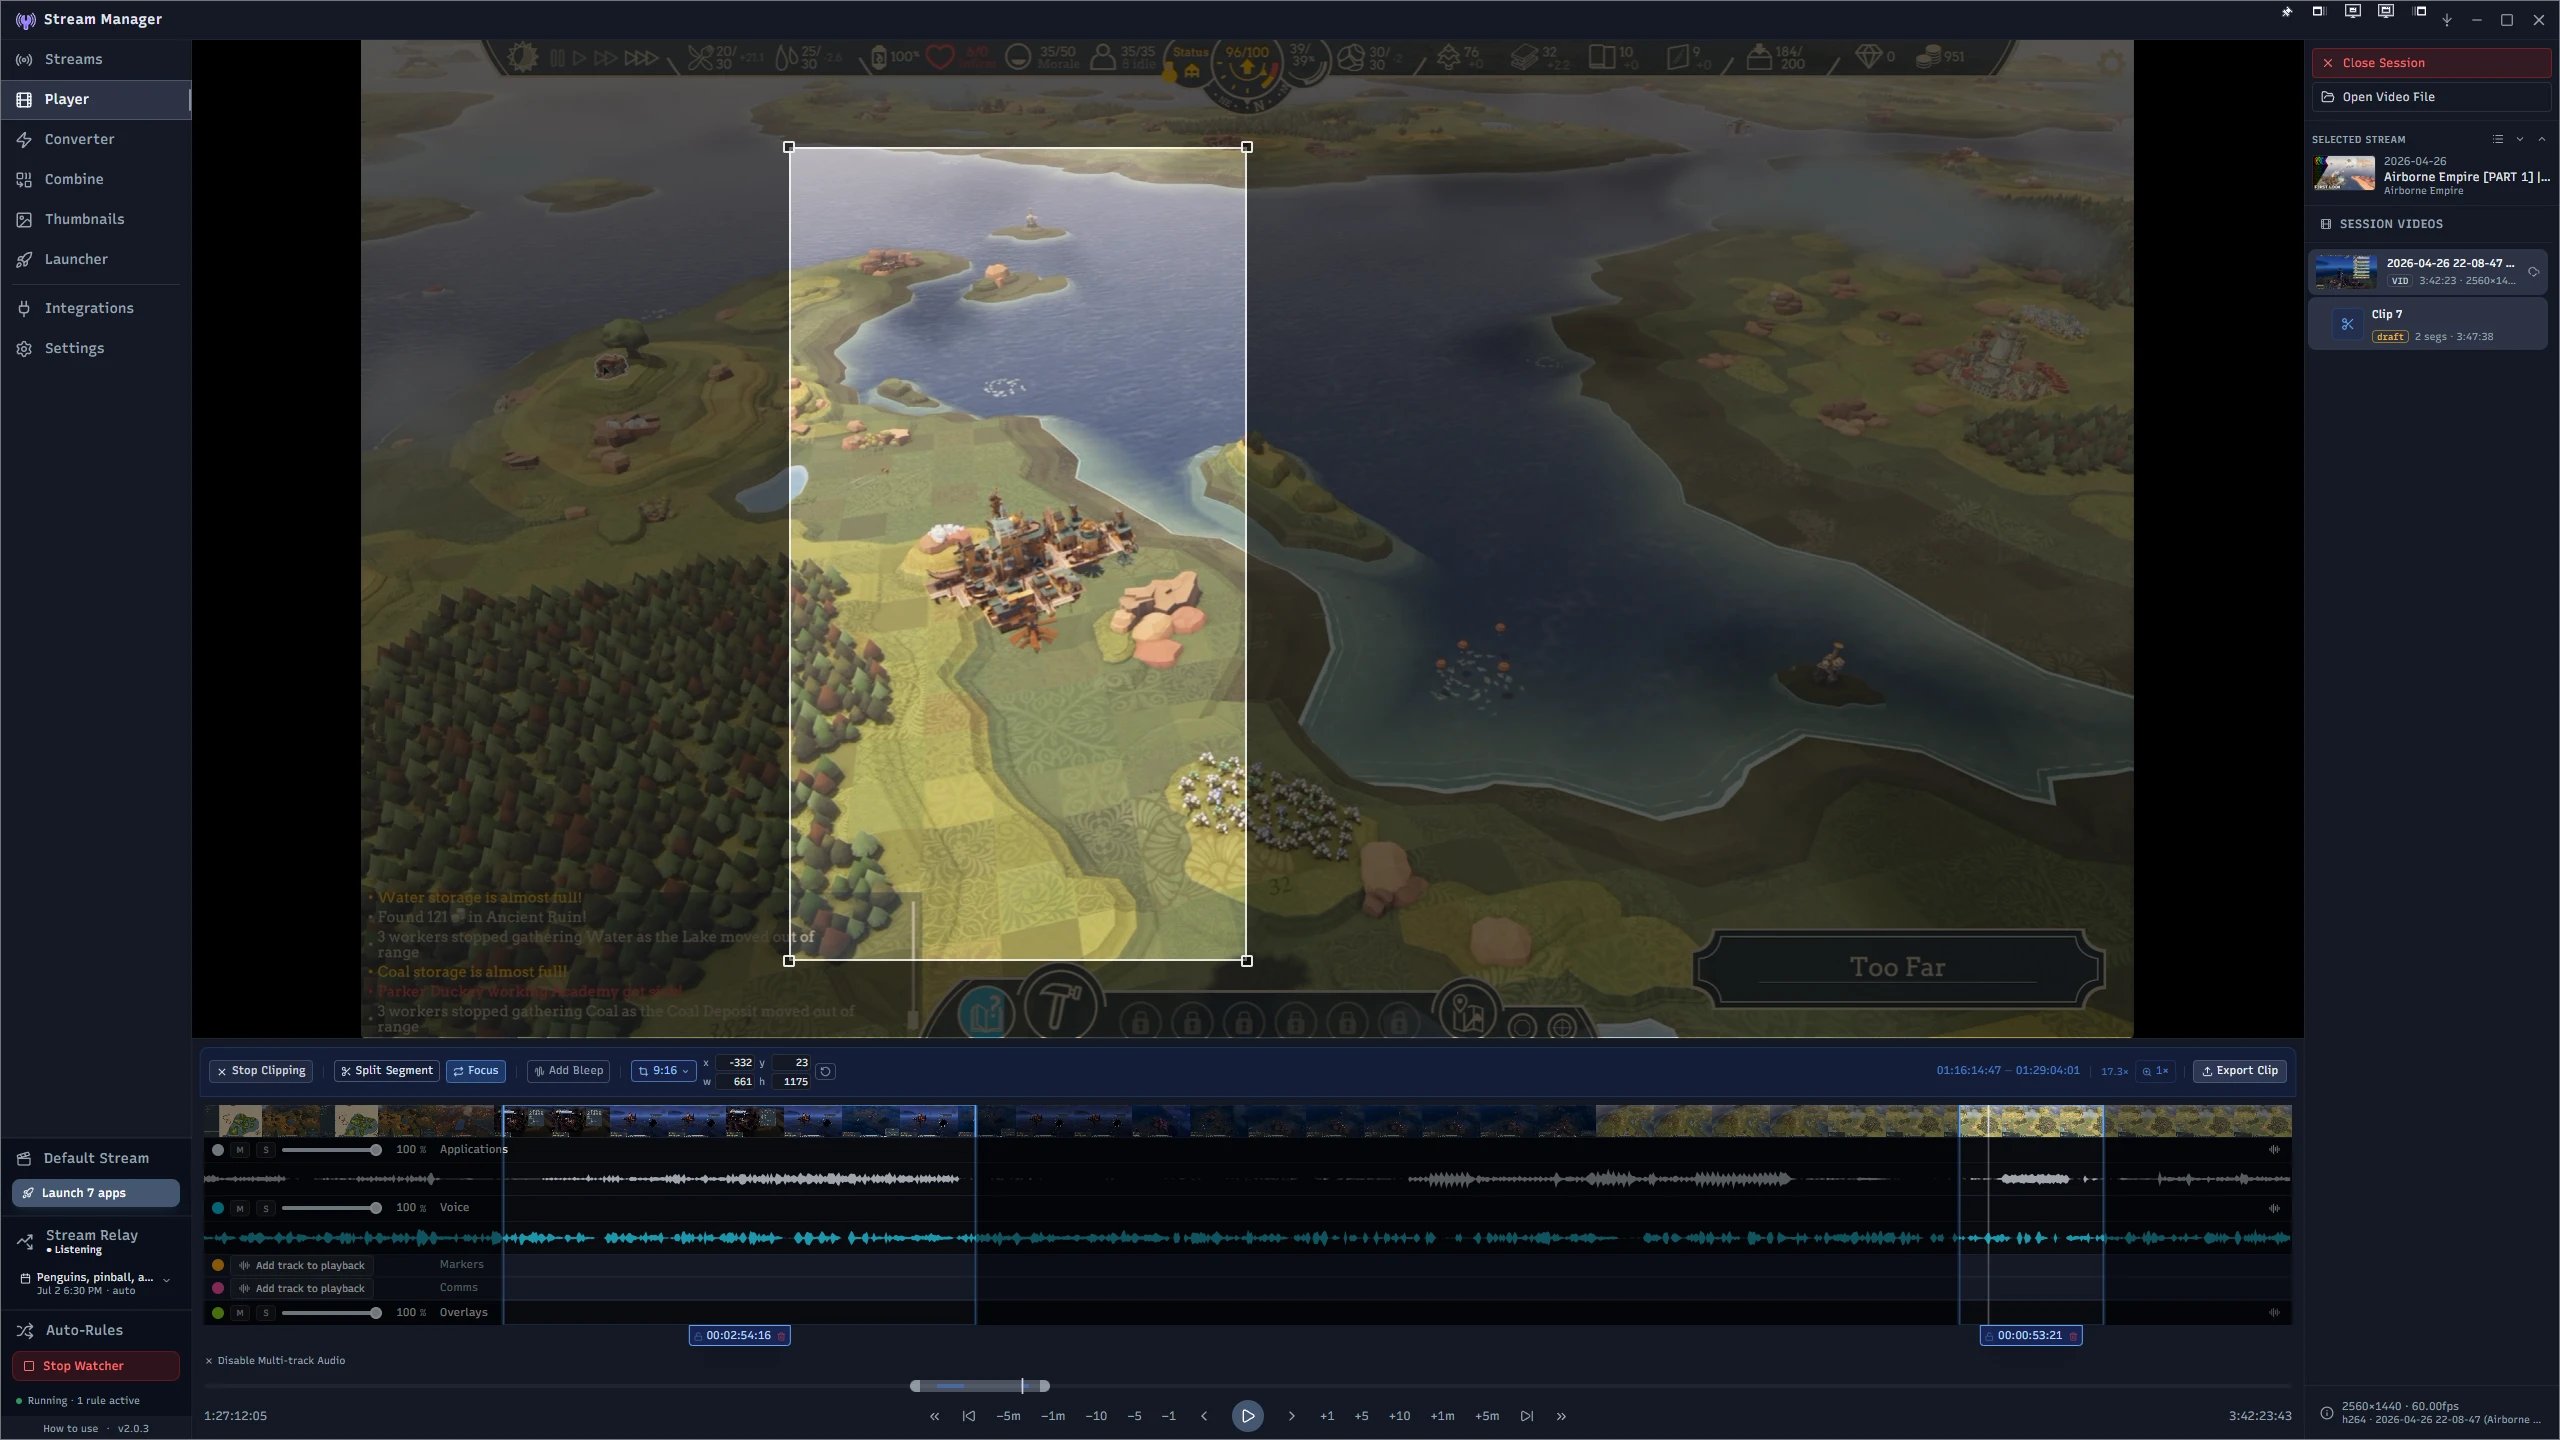Click the 1× timeline zoom button
The image size is (2560, 1440).
[2155, 1070]
